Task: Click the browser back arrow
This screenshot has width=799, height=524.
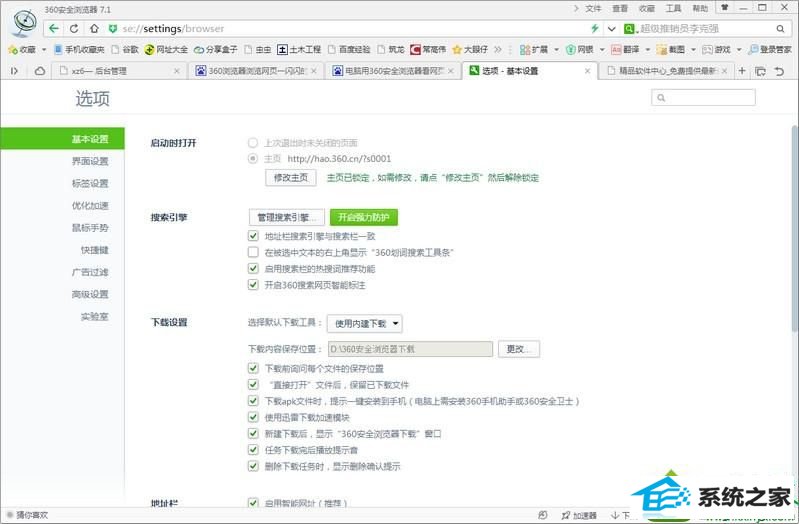Action: pos(54,29)
